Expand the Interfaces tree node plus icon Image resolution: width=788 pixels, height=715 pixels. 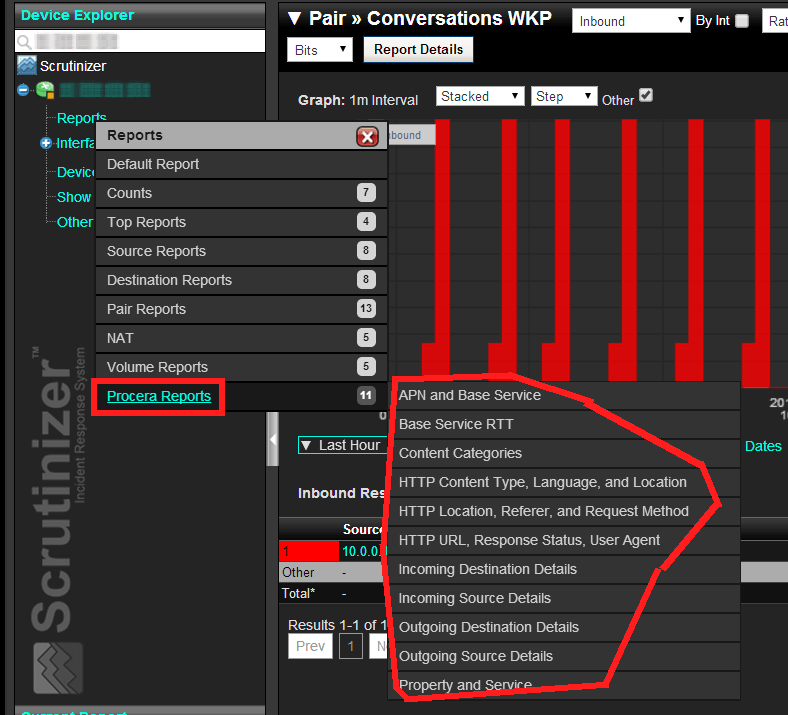[46, 143]
